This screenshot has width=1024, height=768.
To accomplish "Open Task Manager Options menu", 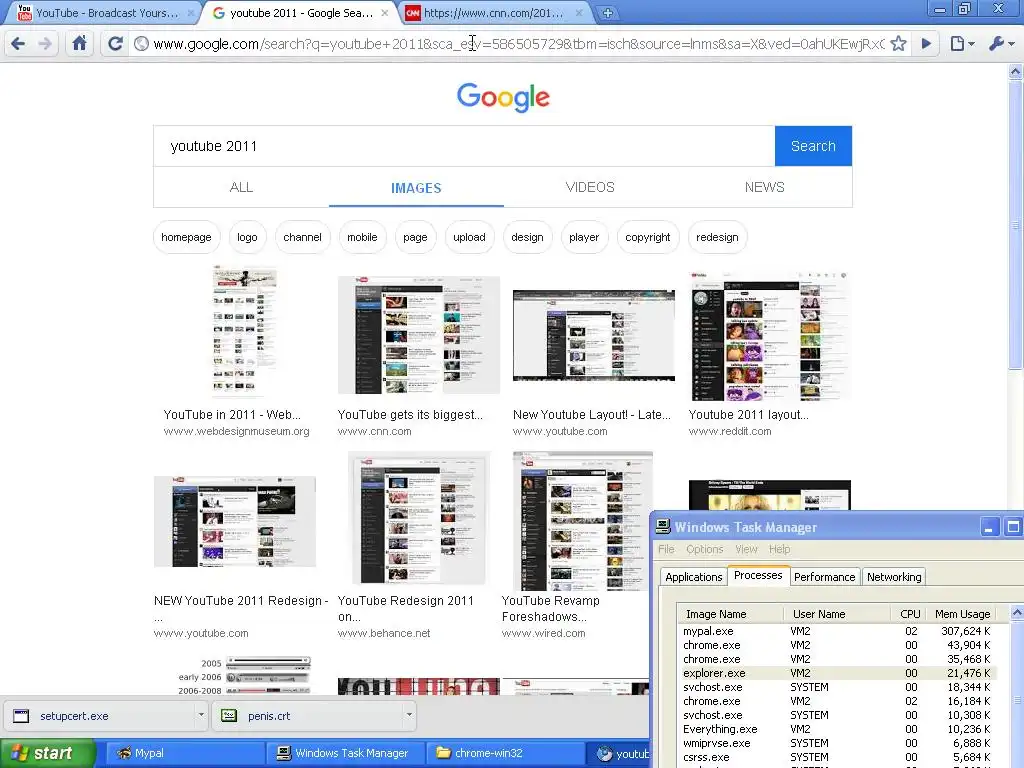I will click(x=705, y=549).
